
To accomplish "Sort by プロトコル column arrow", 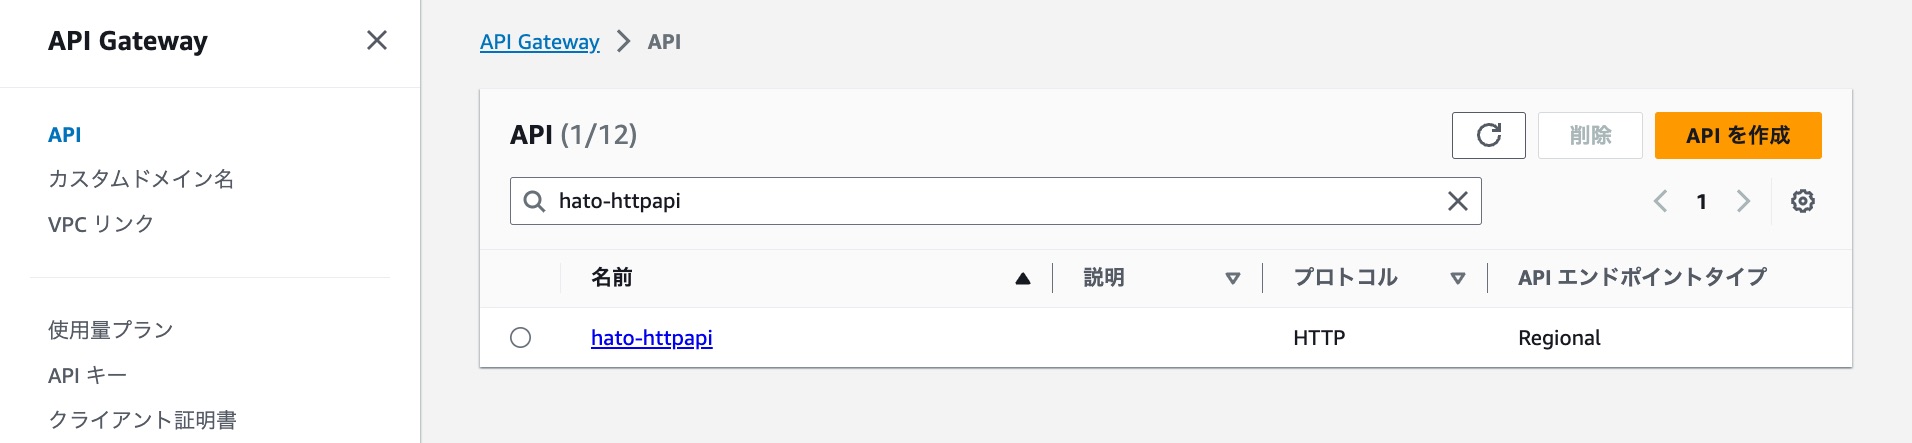I will [1457, 278].
